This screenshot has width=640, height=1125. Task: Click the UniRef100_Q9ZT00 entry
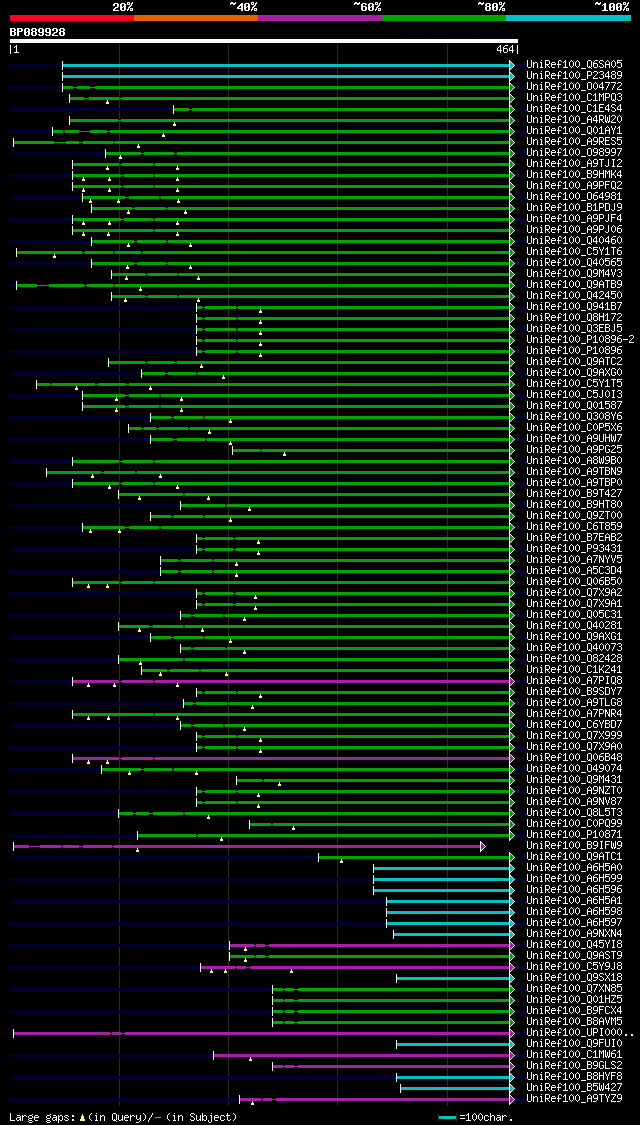(574, 515)
